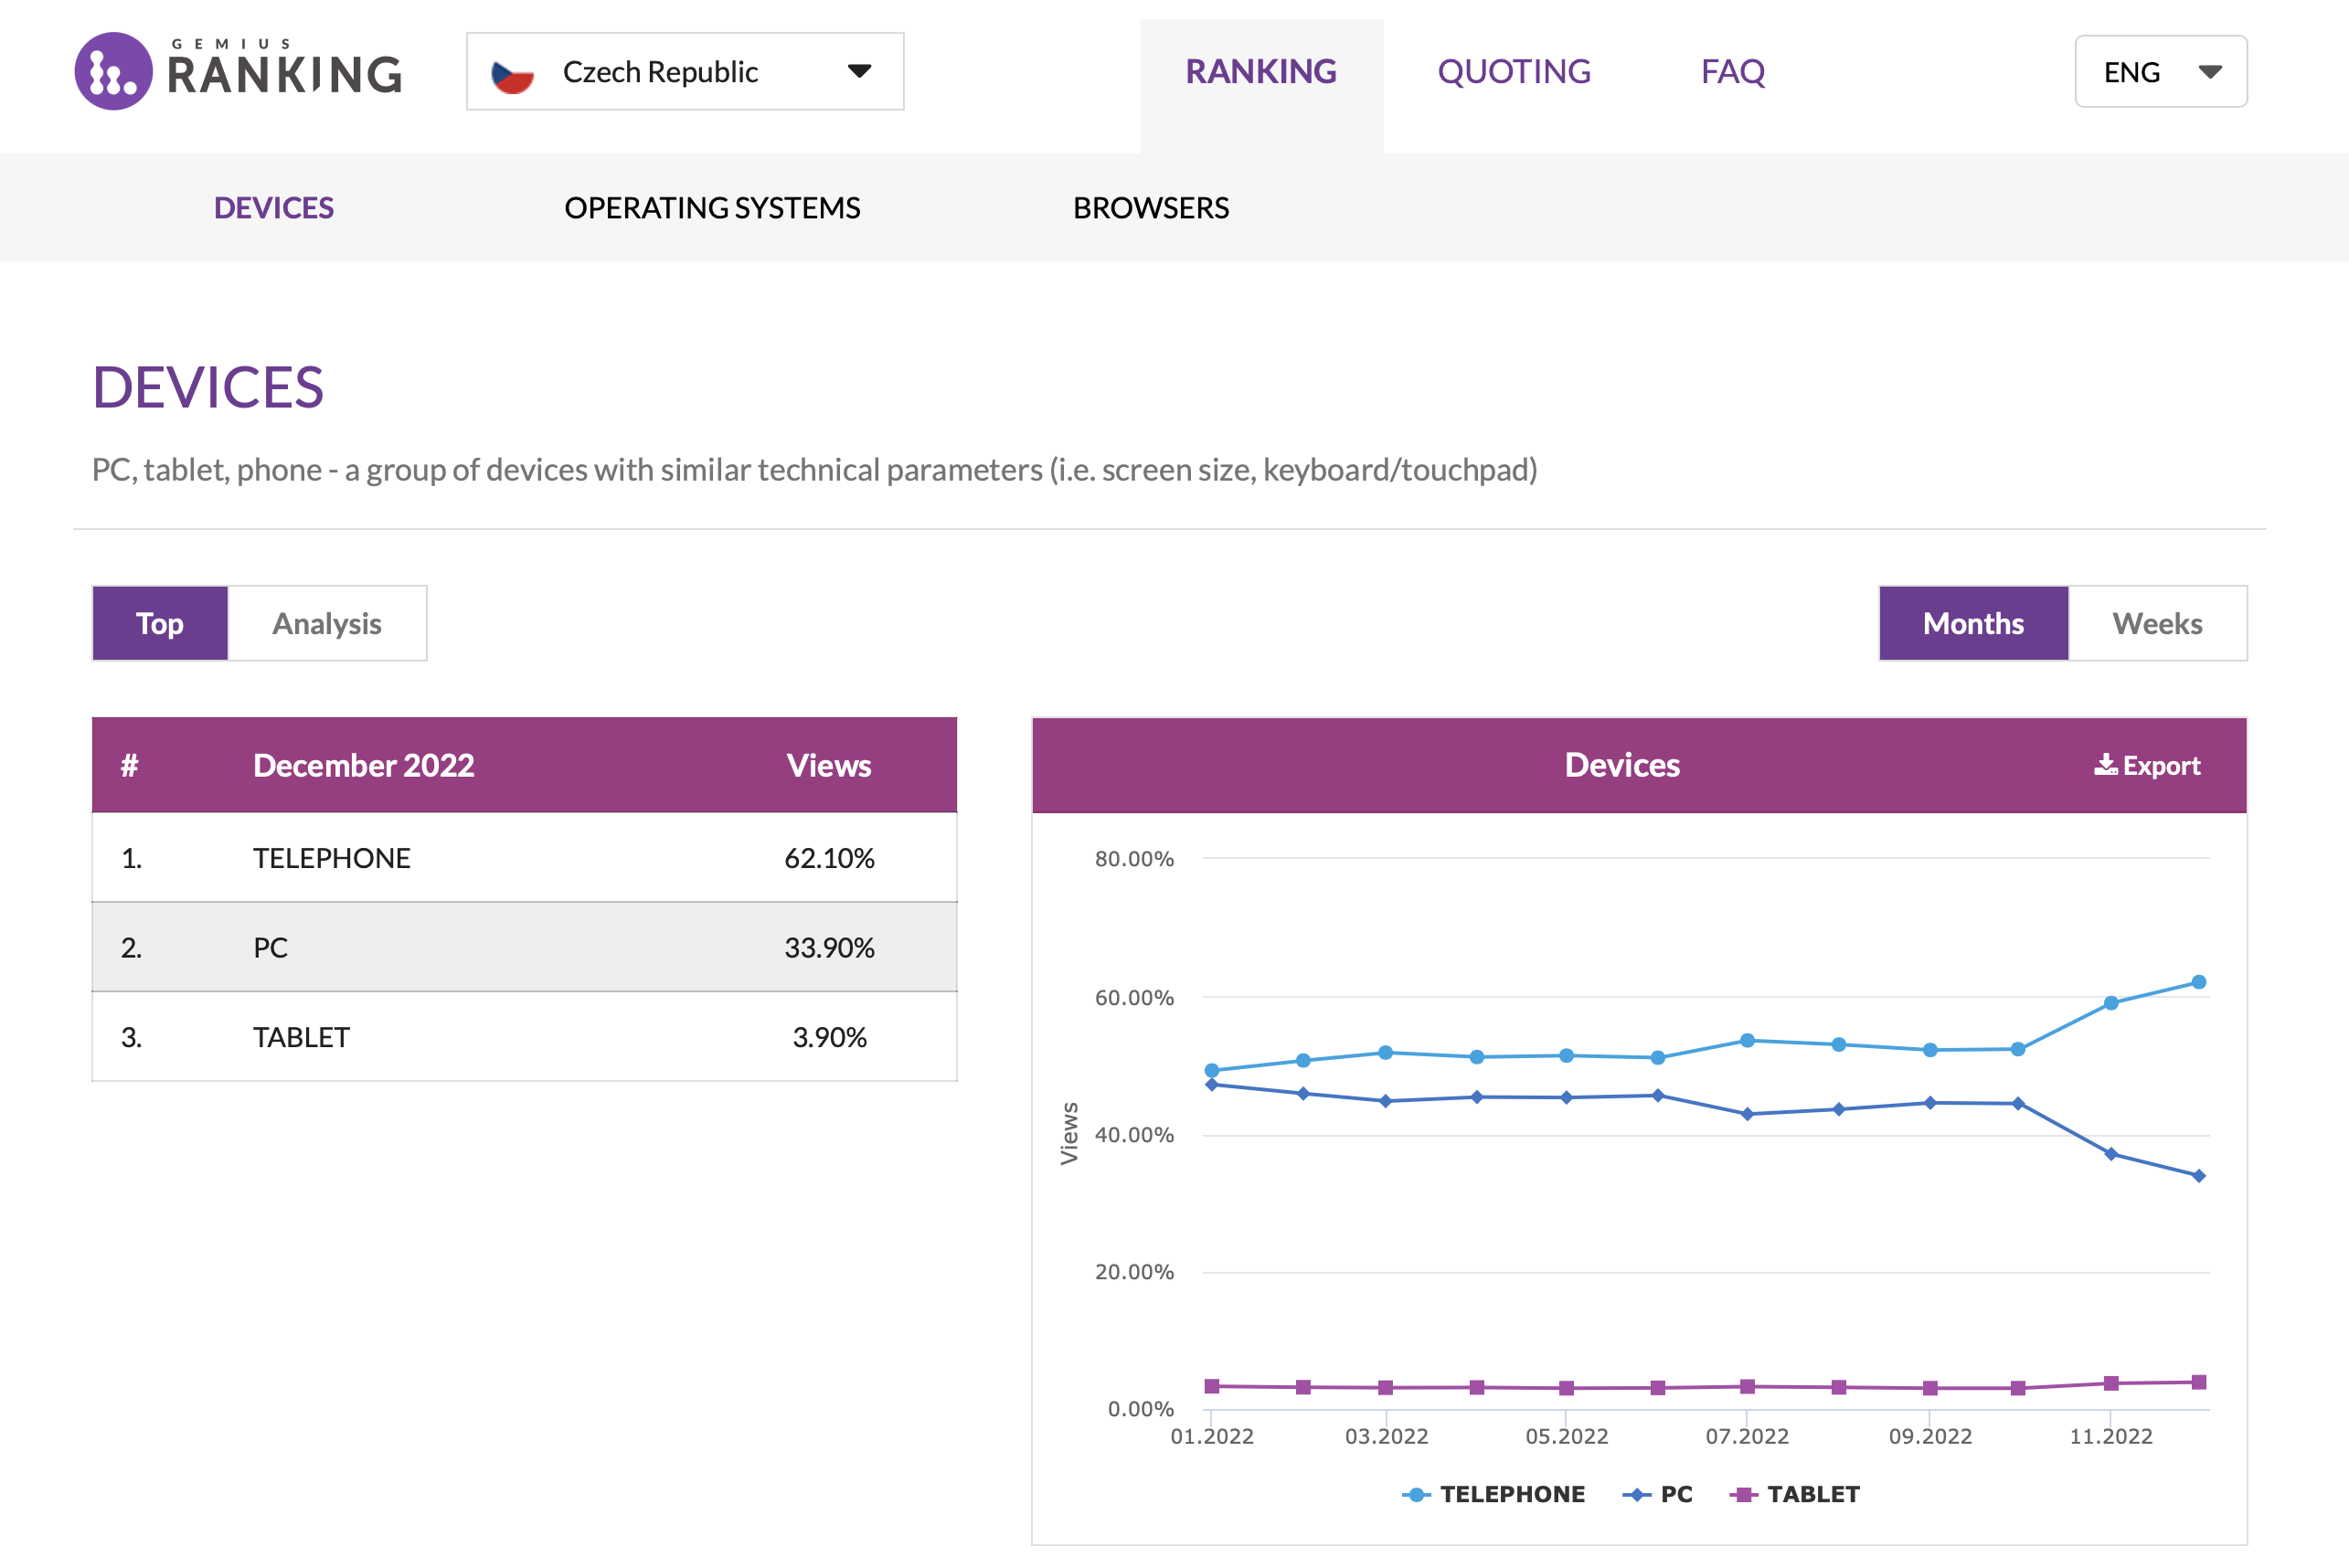Click the Export download icon
The height and width of the screenshot is (1568, 2349).
click(x=2105, y=765)
